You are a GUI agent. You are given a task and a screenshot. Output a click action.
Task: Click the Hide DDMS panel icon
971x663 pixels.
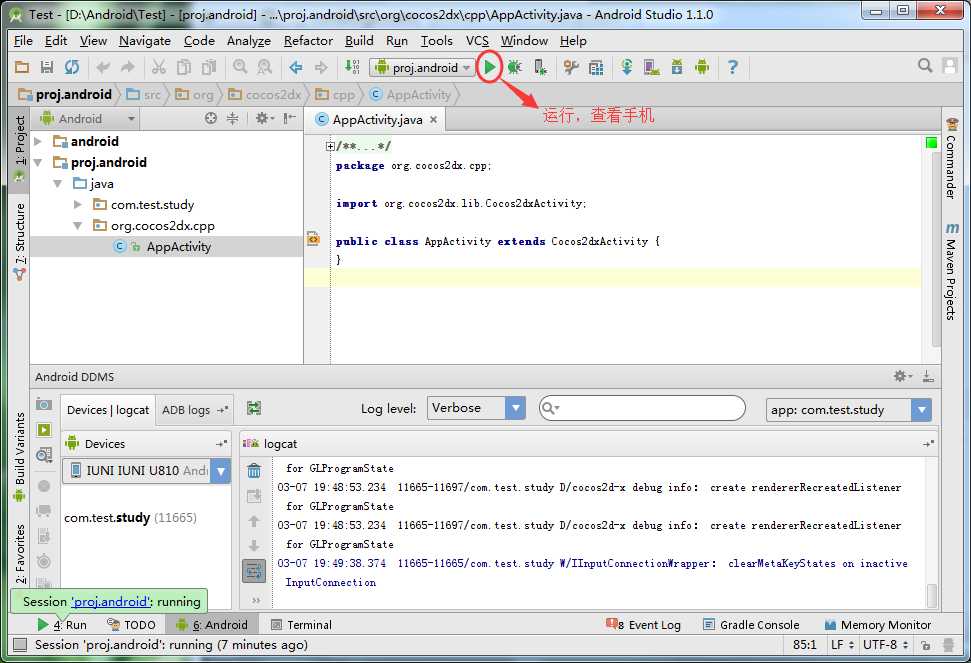(x=928, y=376)
